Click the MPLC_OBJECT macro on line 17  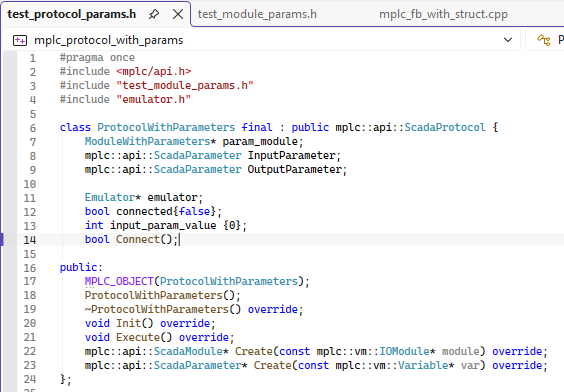pyautogui.click(x=119, y=281)
